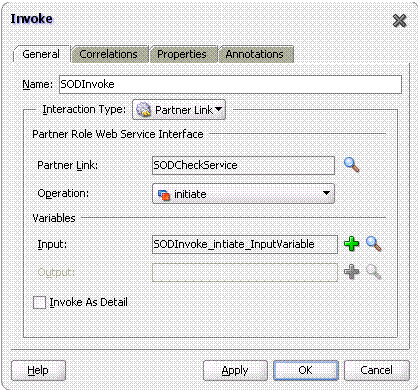Click the Apply button
418x391 pixels.
[235, 370]
